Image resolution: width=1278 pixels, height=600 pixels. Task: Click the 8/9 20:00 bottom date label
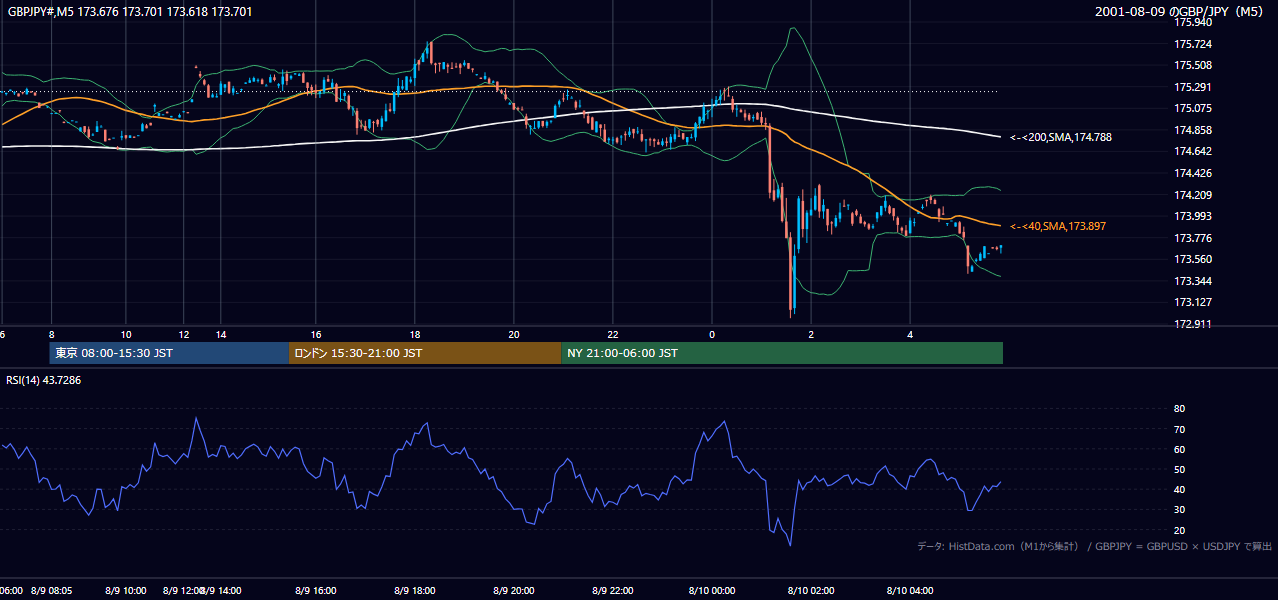pyautogui.click(x=514, y=591)
